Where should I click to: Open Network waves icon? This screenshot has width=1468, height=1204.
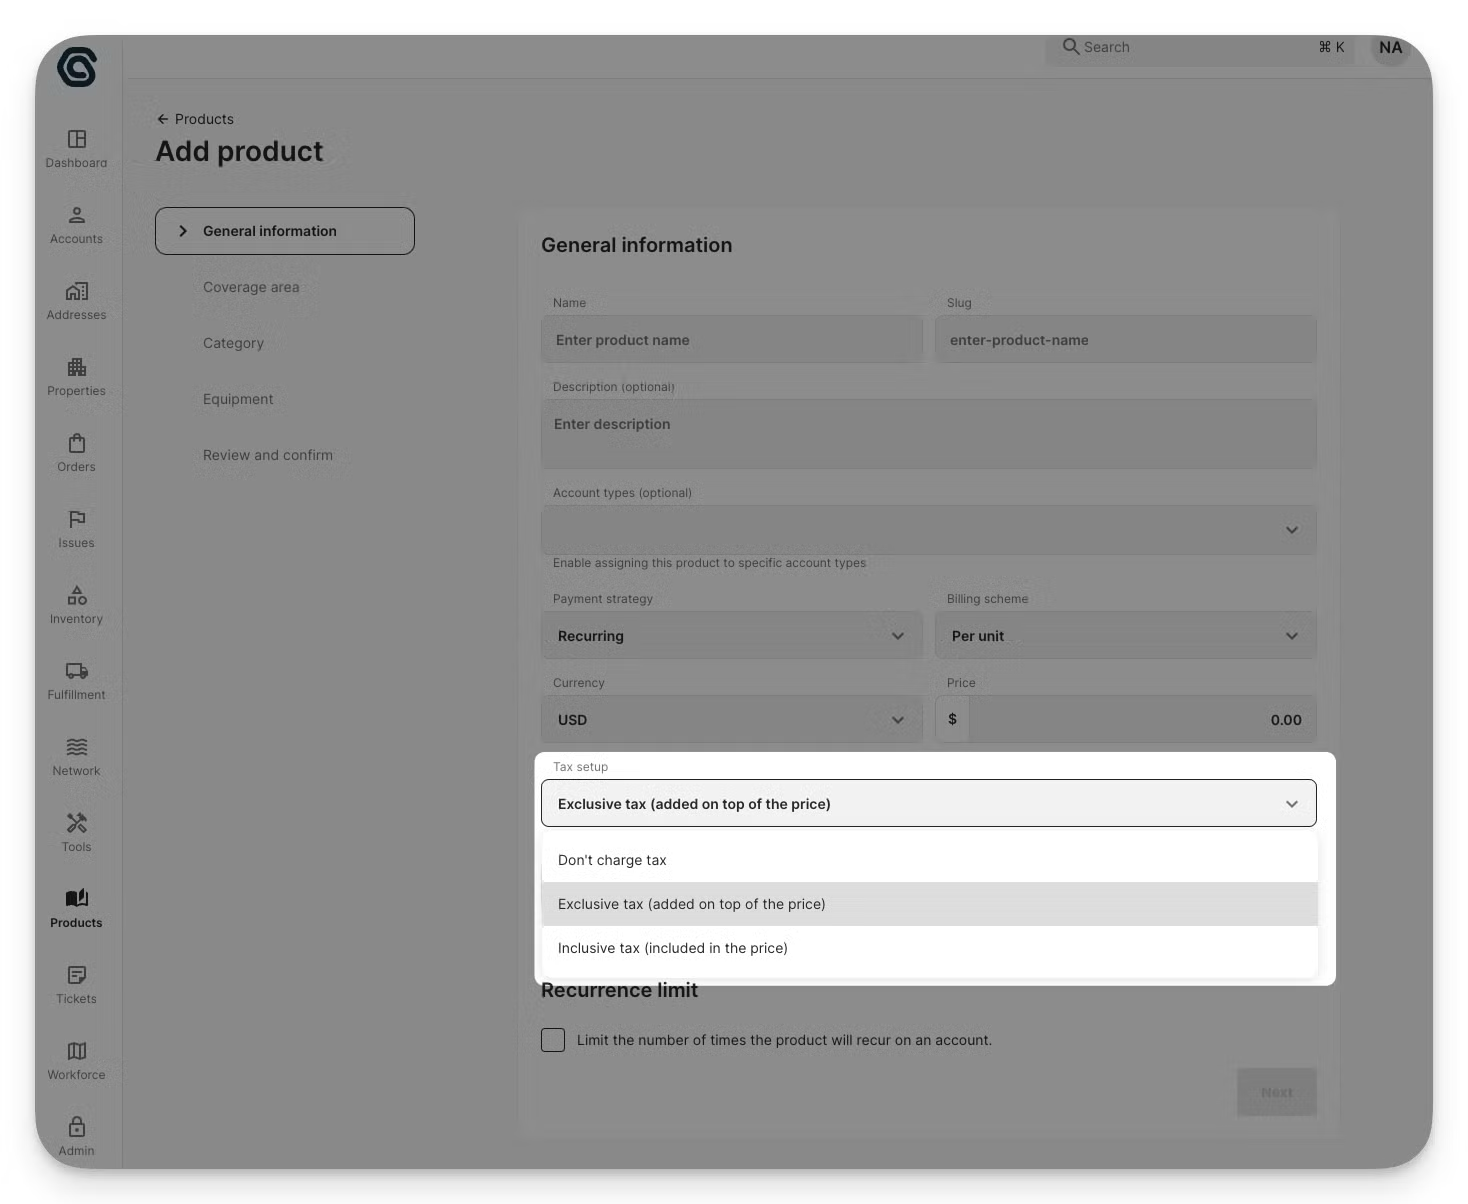[77, 747]
